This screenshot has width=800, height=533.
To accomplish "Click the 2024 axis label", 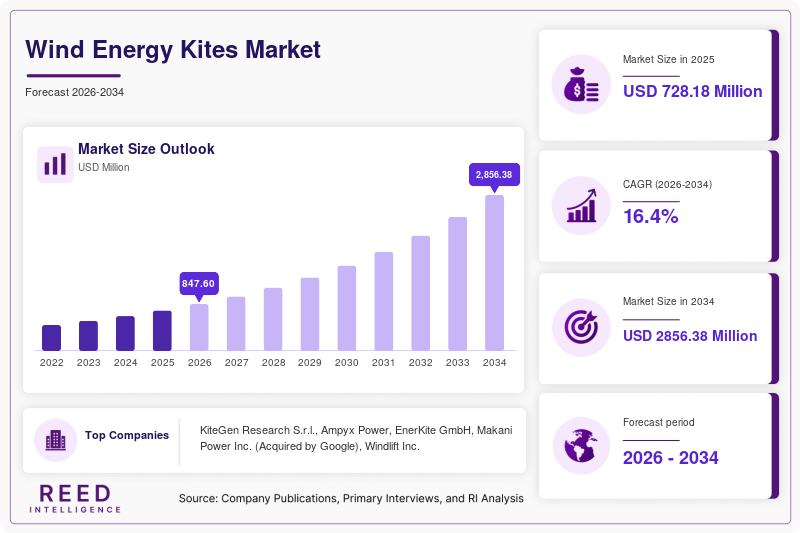I will [x=126, y=363].
